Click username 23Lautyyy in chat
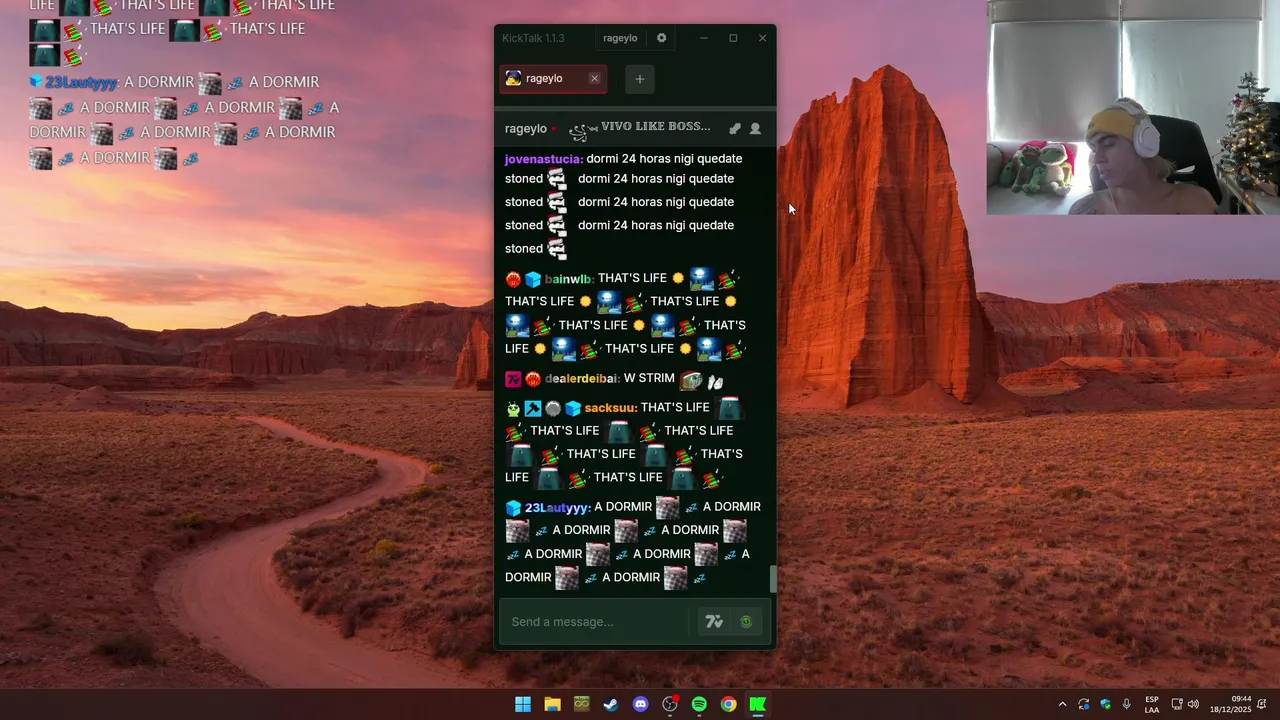This screenshot has height=720, width=1280. pos(557,507)
